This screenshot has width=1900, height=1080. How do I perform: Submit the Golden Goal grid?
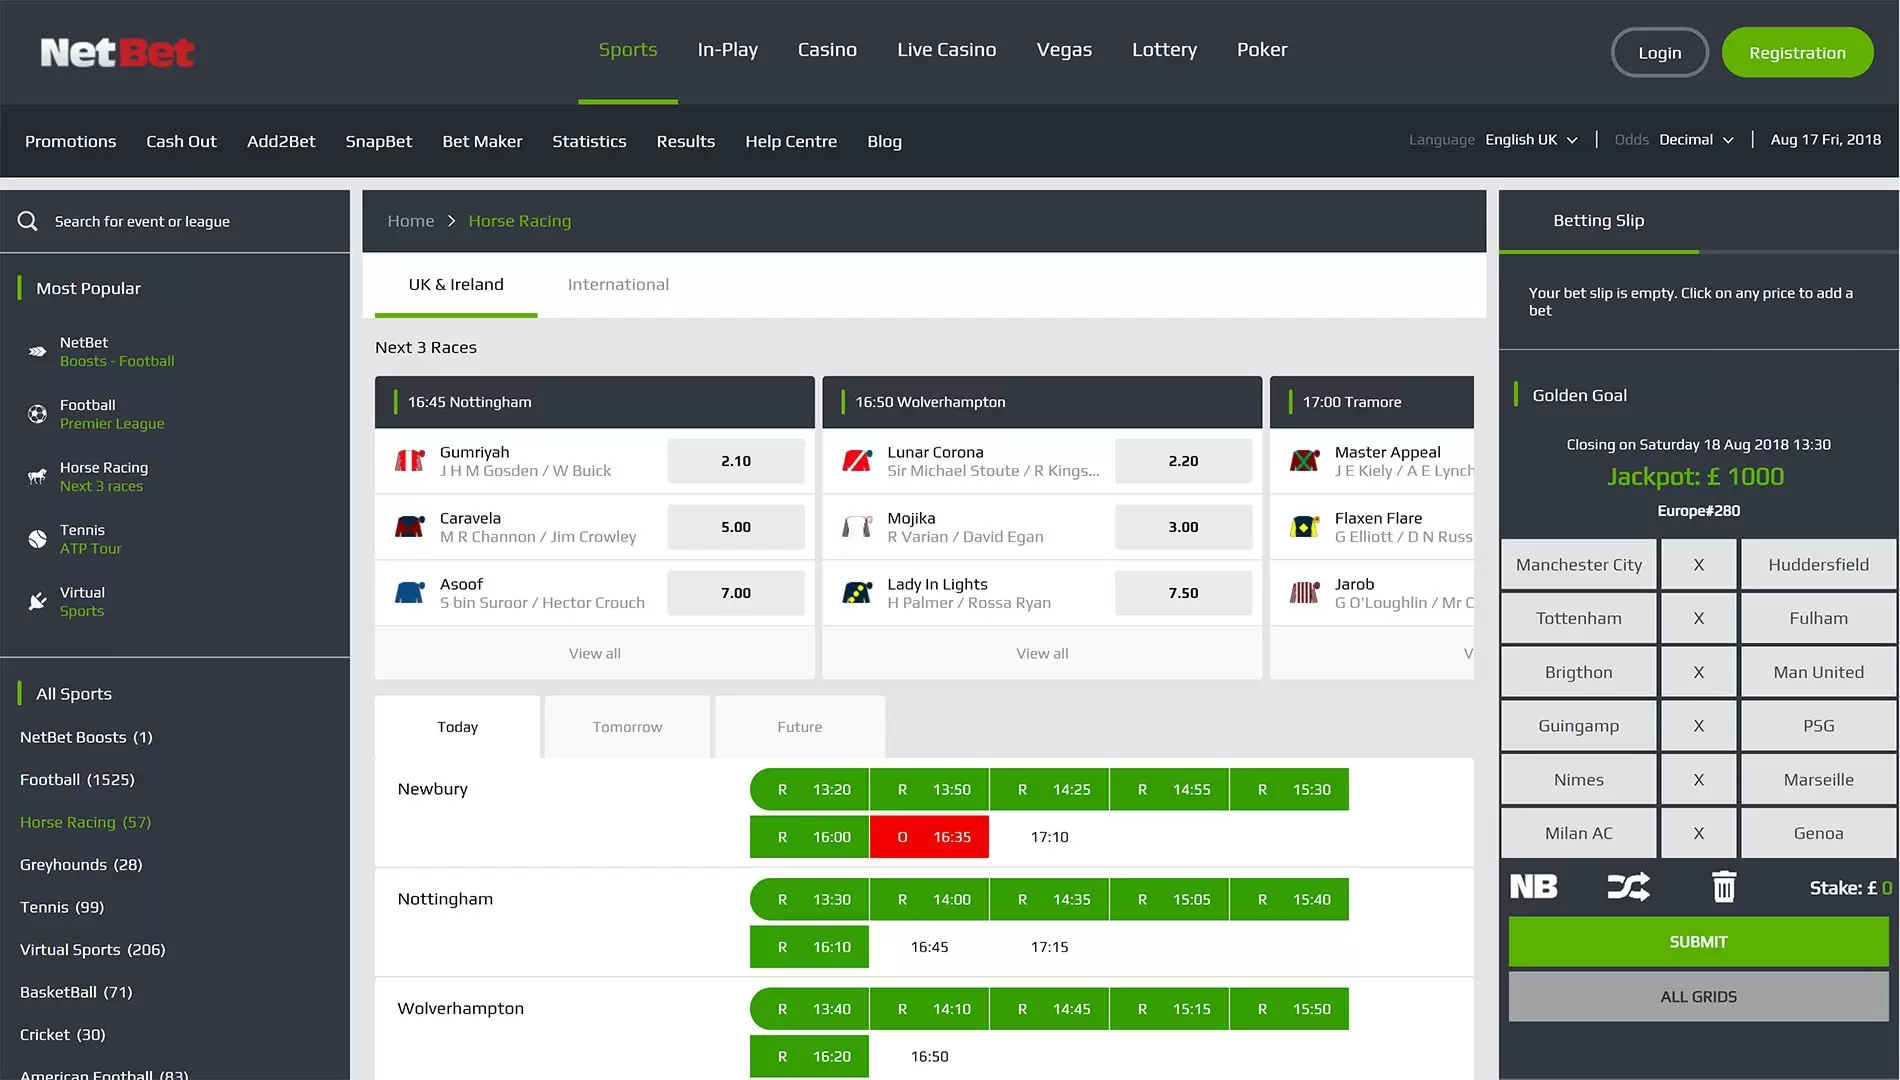[1698, 942]
